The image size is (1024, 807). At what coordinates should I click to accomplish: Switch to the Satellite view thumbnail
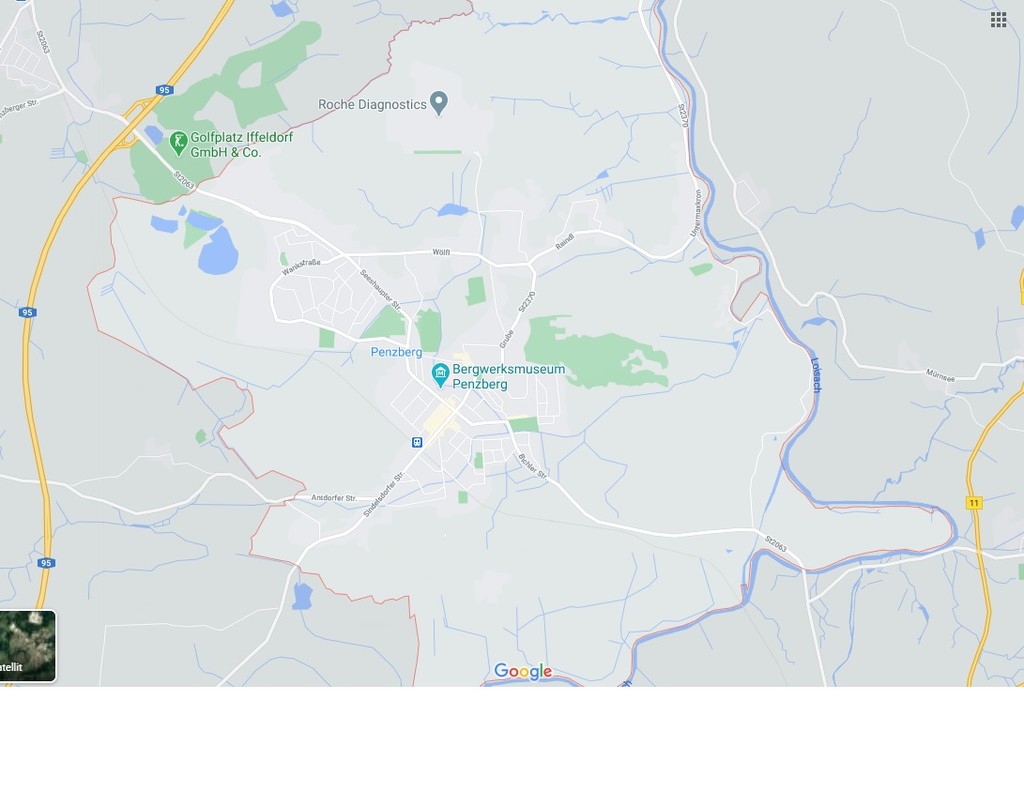coord(27,646)
